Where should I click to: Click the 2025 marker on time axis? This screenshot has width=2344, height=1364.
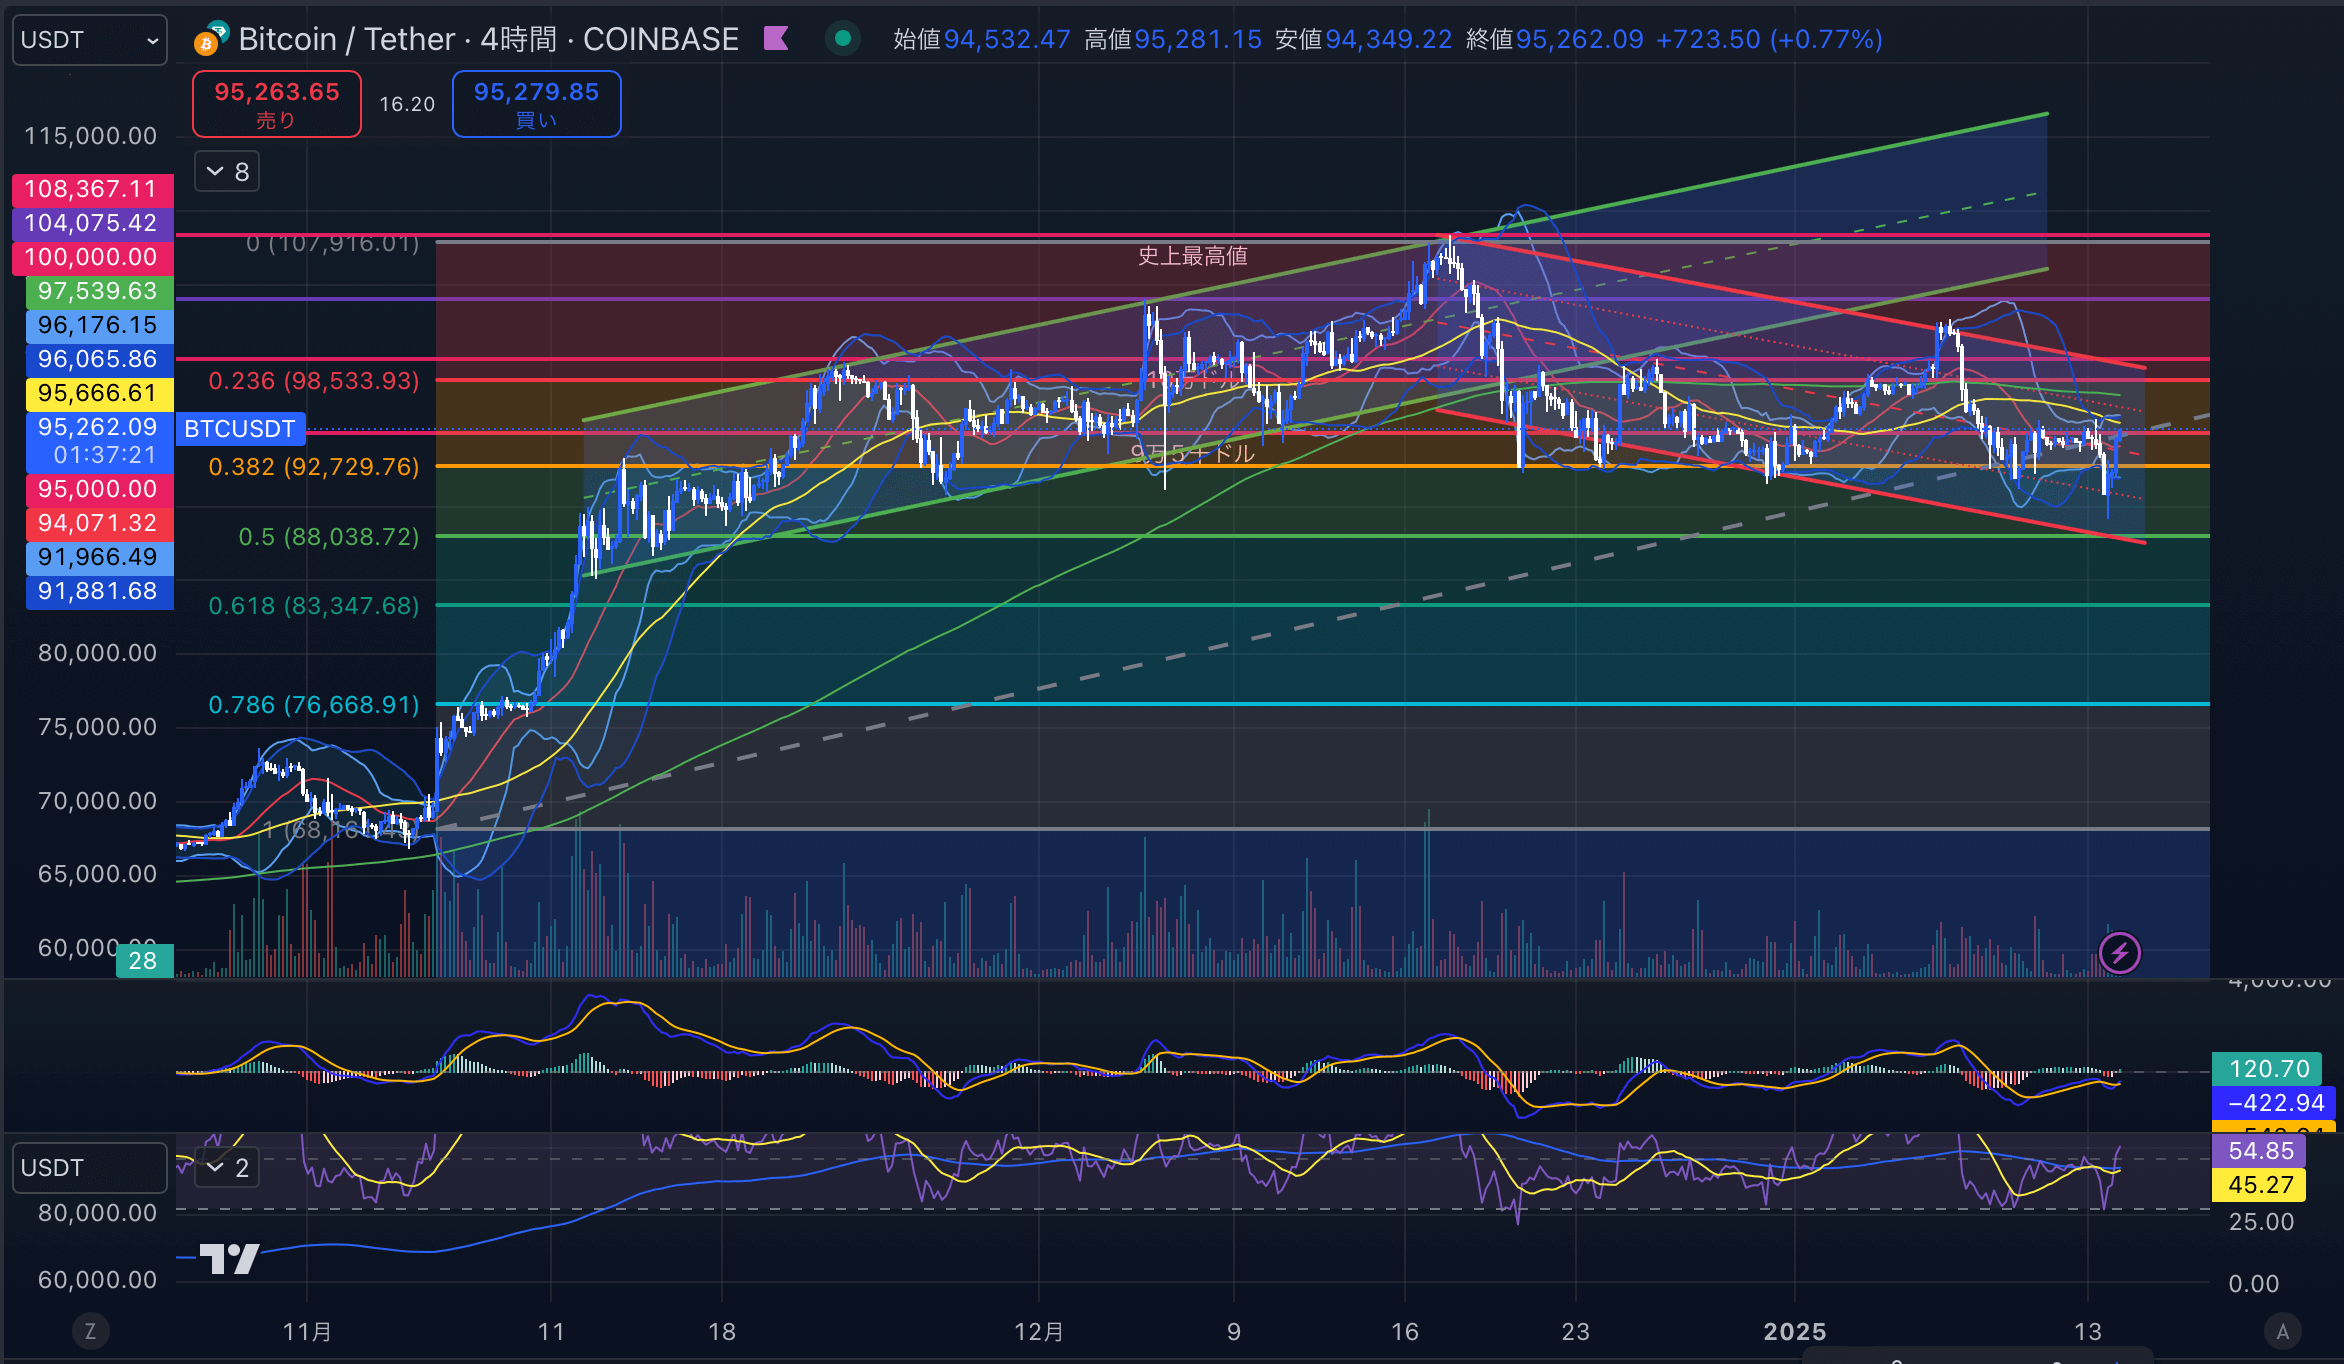click(x=1795, y=1332)
